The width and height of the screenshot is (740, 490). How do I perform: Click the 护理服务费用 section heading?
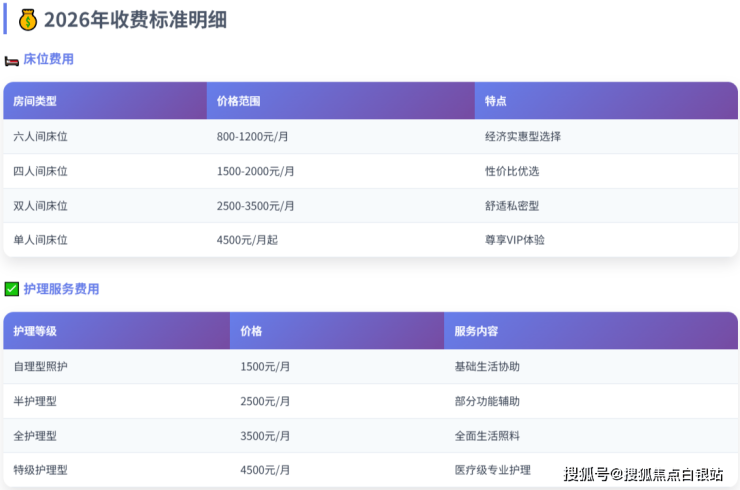(61, 289)
